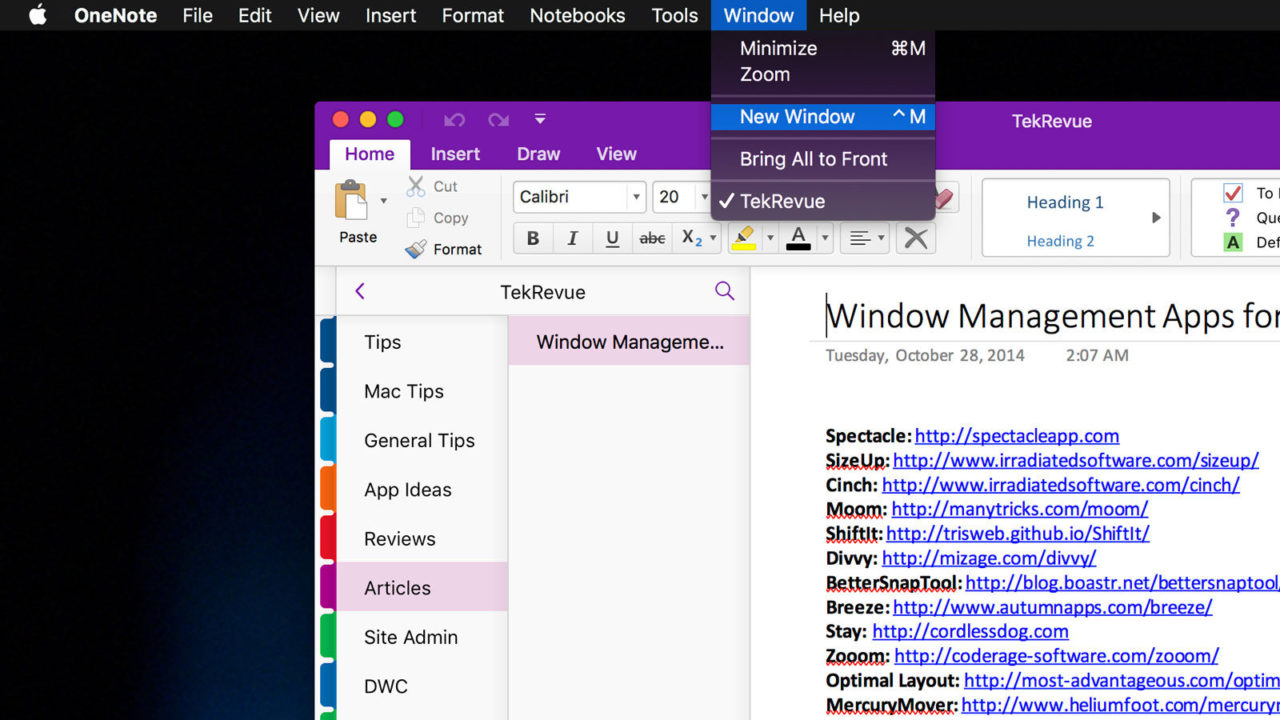Image resolution: width=1280 pixels, height=720 pixels.
Task: Open the mizage.com/divvy link
Action: coord(989,558)
